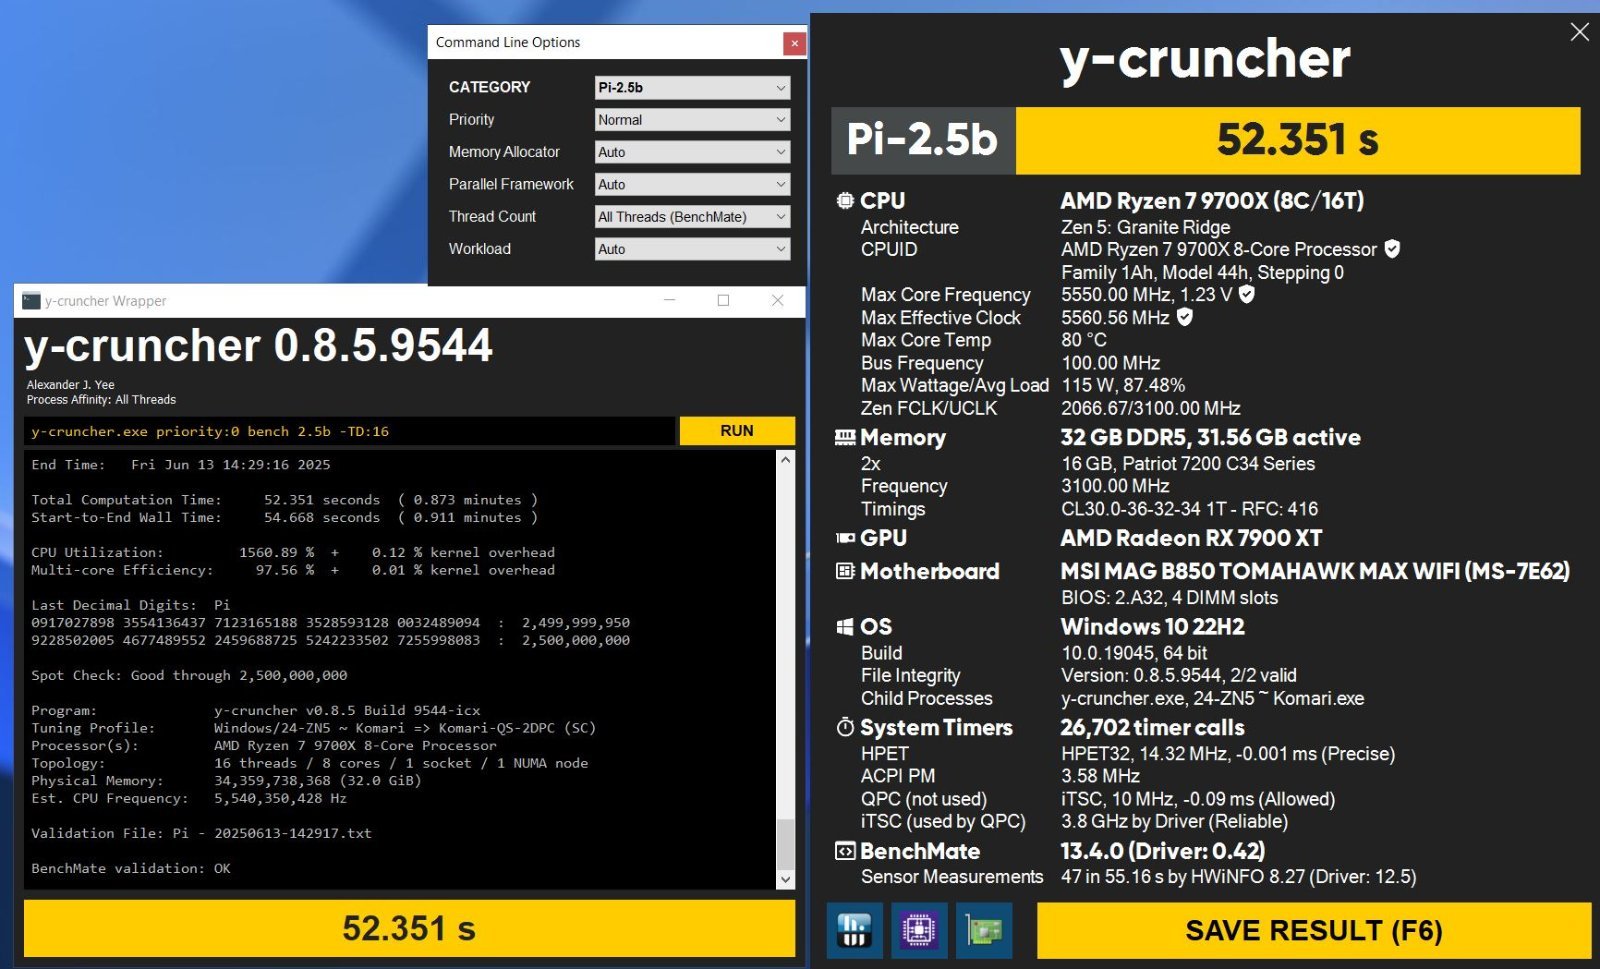Viewport: 1600px width, 969px height.
Task: Click scrollbar down arrow in console output
Action: [x=786, y=879]
